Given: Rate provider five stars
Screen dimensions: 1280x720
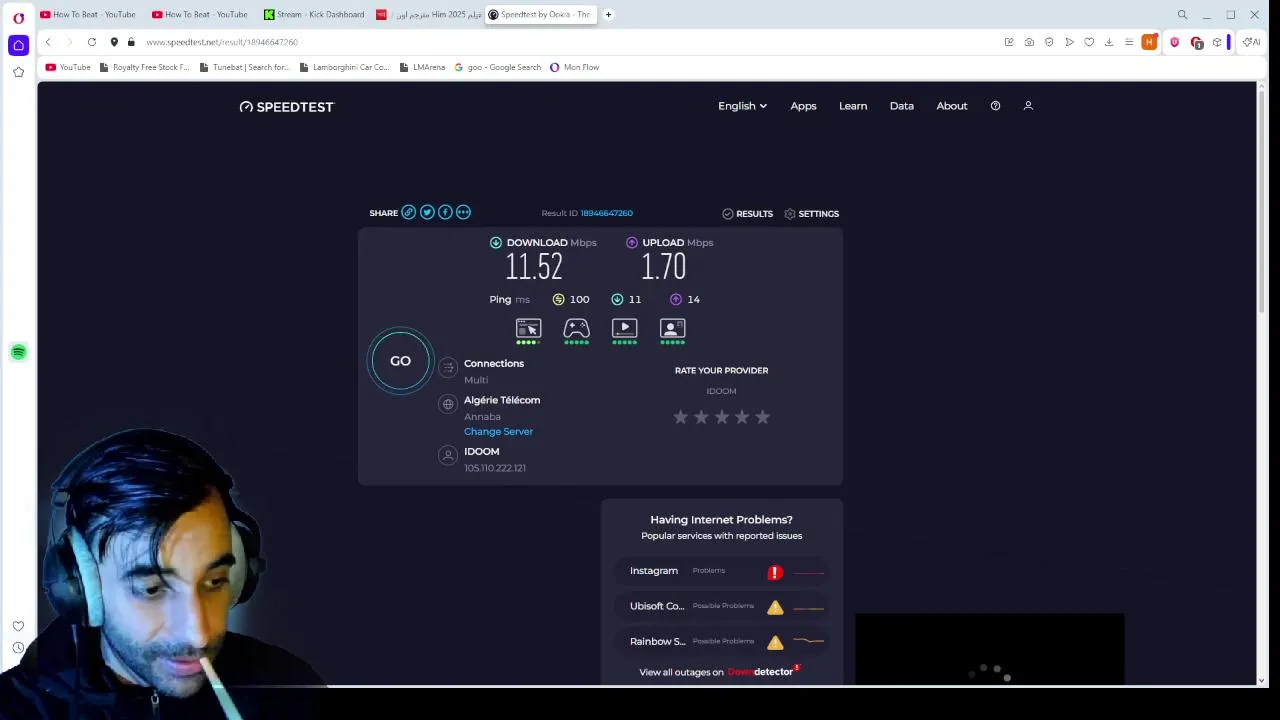Looking at the screenshot, I should tap(763, 417).
